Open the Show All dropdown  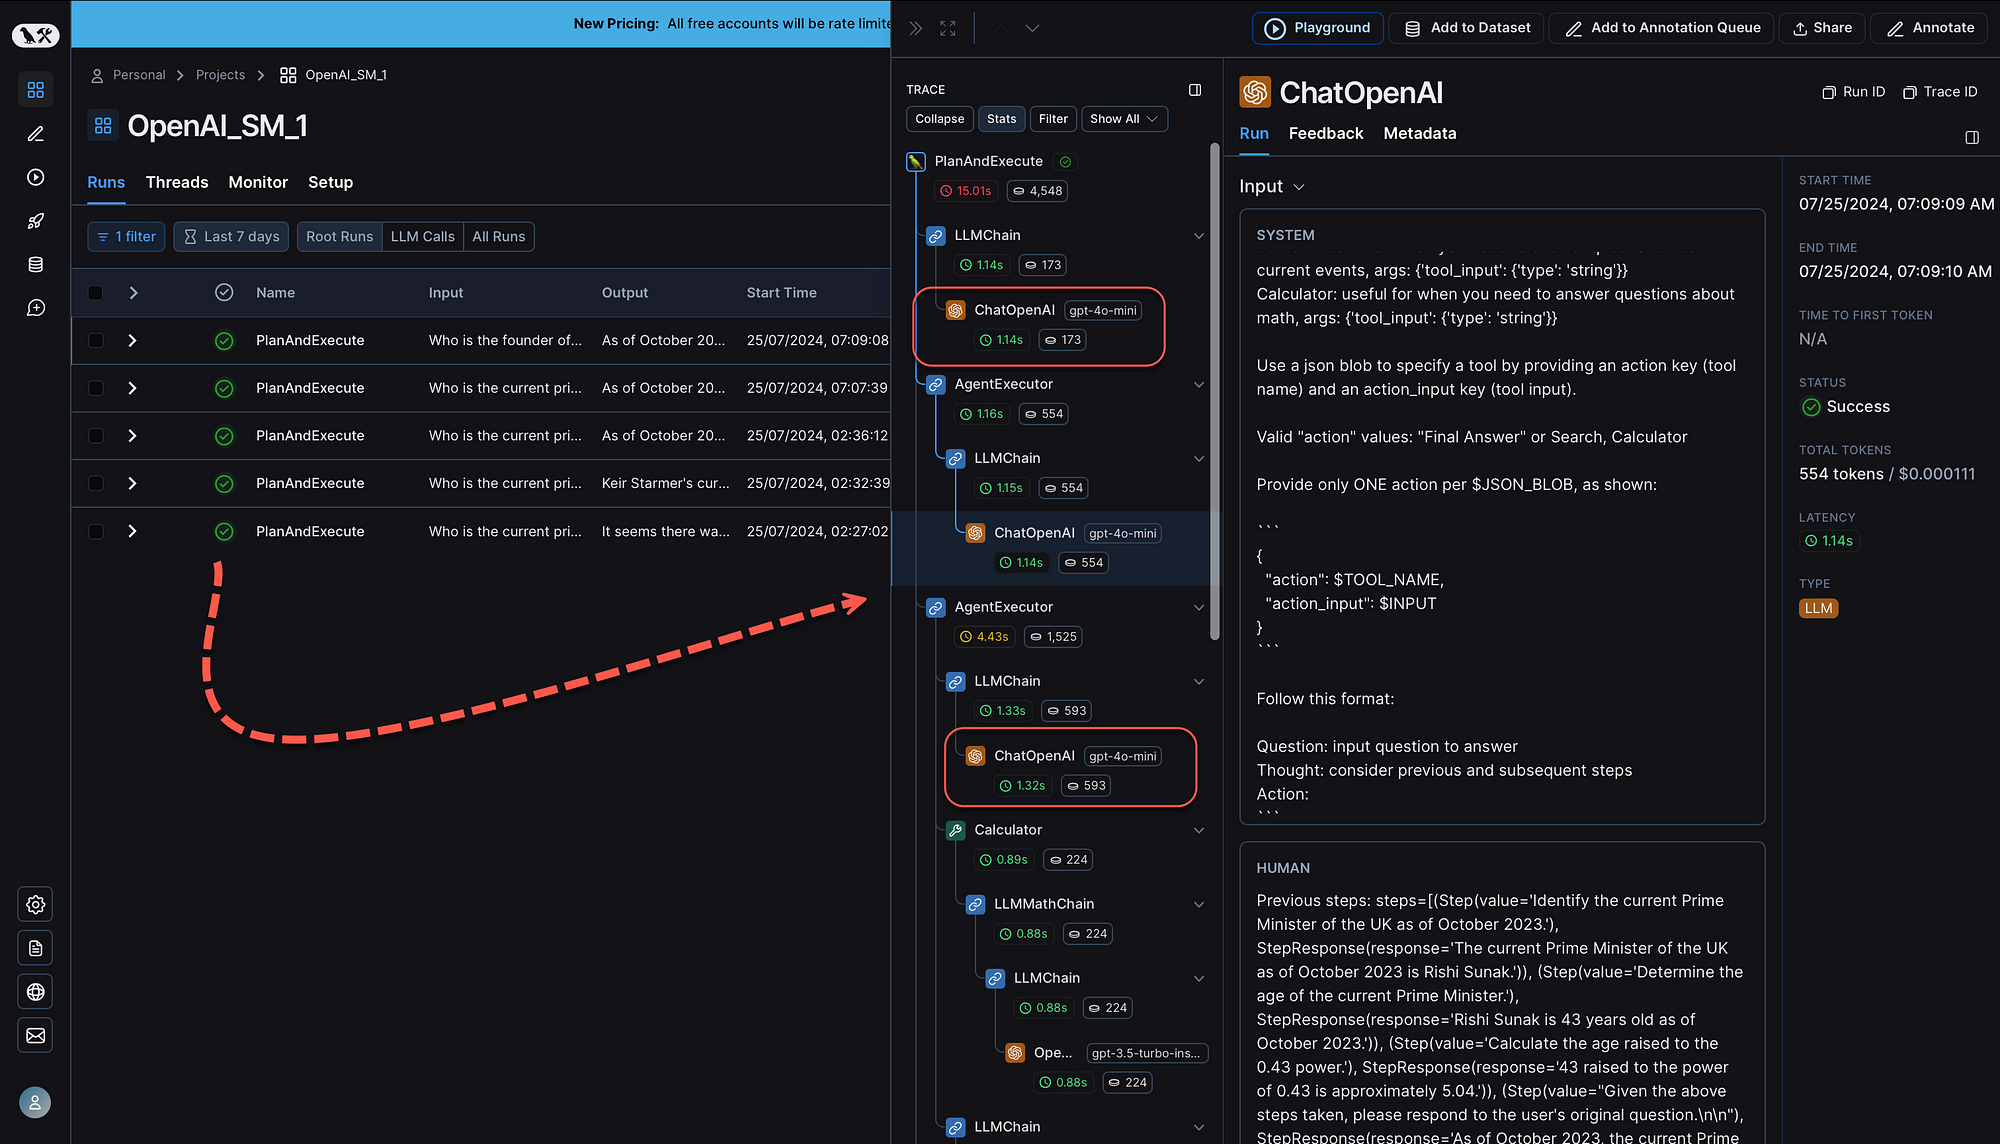[x=1124, y=118]
